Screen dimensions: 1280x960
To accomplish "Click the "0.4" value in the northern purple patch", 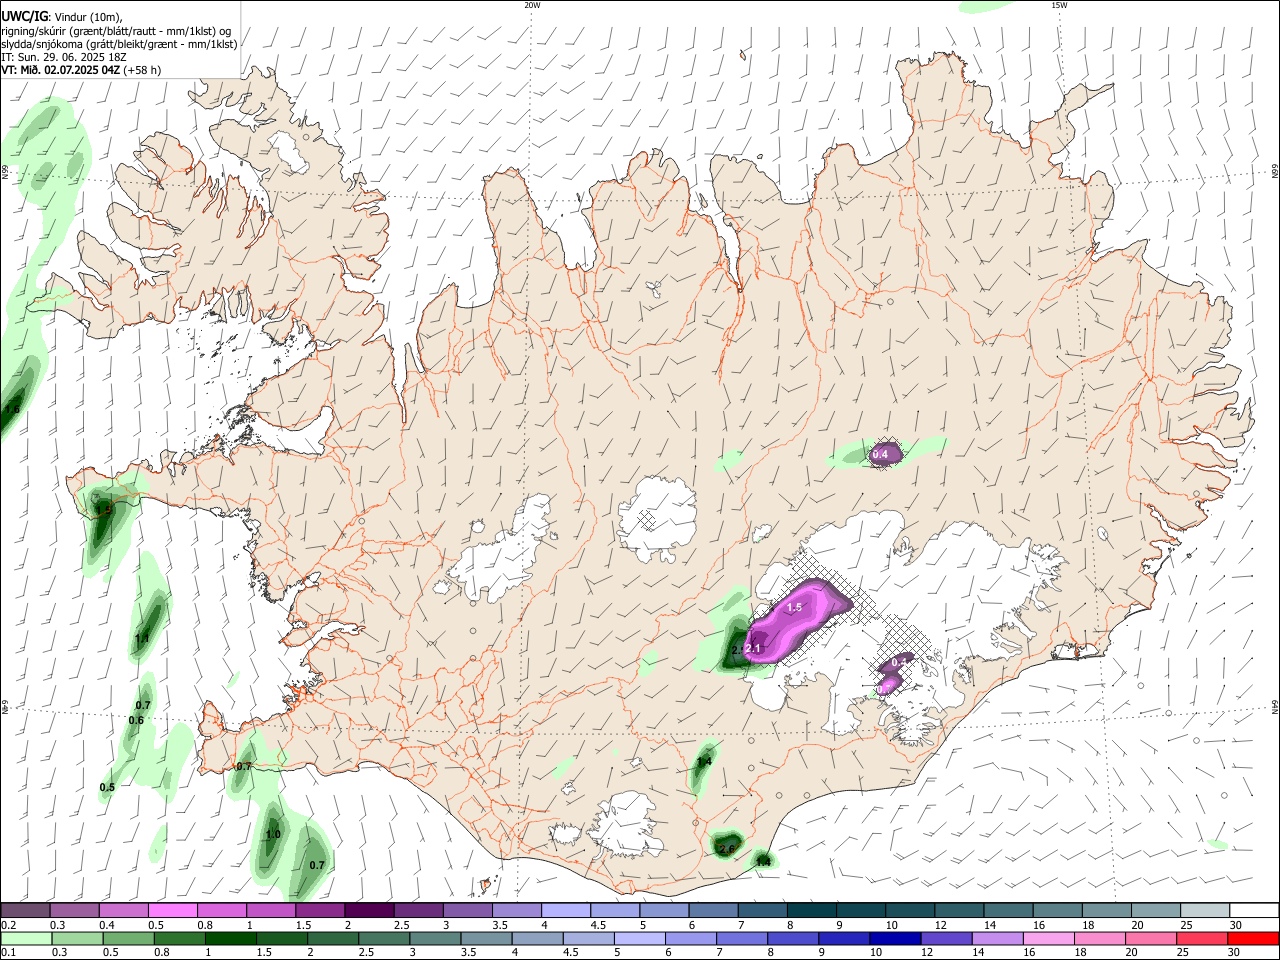I will 880,455.
